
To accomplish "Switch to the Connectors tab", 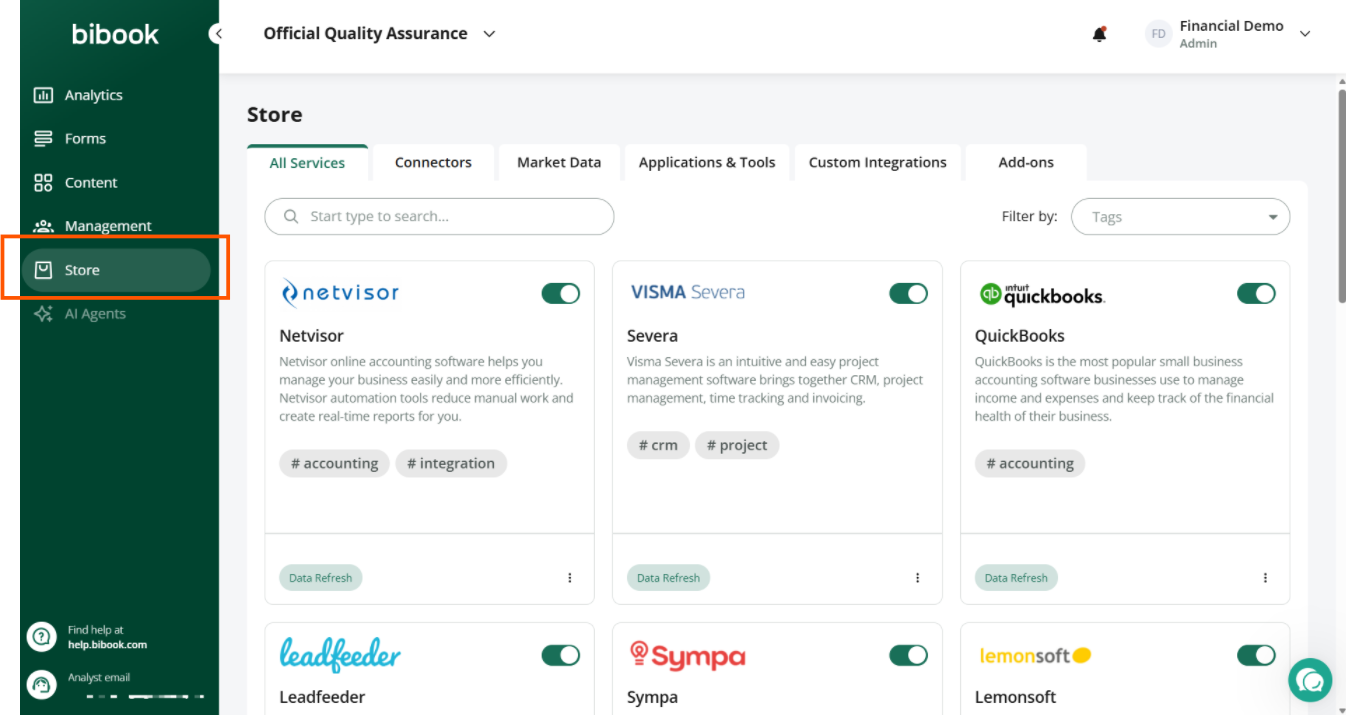I will point(433,163).
